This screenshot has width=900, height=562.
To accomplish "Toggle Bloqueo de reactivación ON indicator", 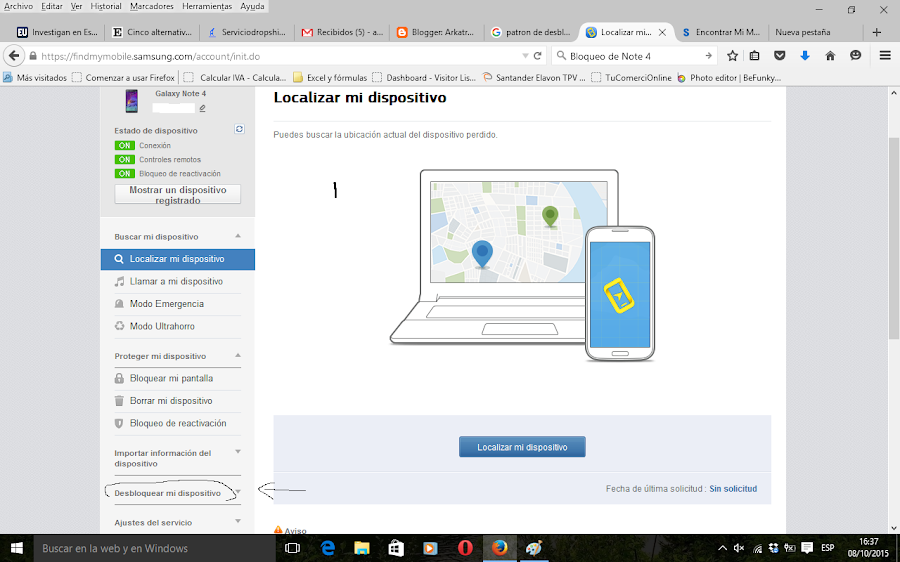I will [125, 173].
